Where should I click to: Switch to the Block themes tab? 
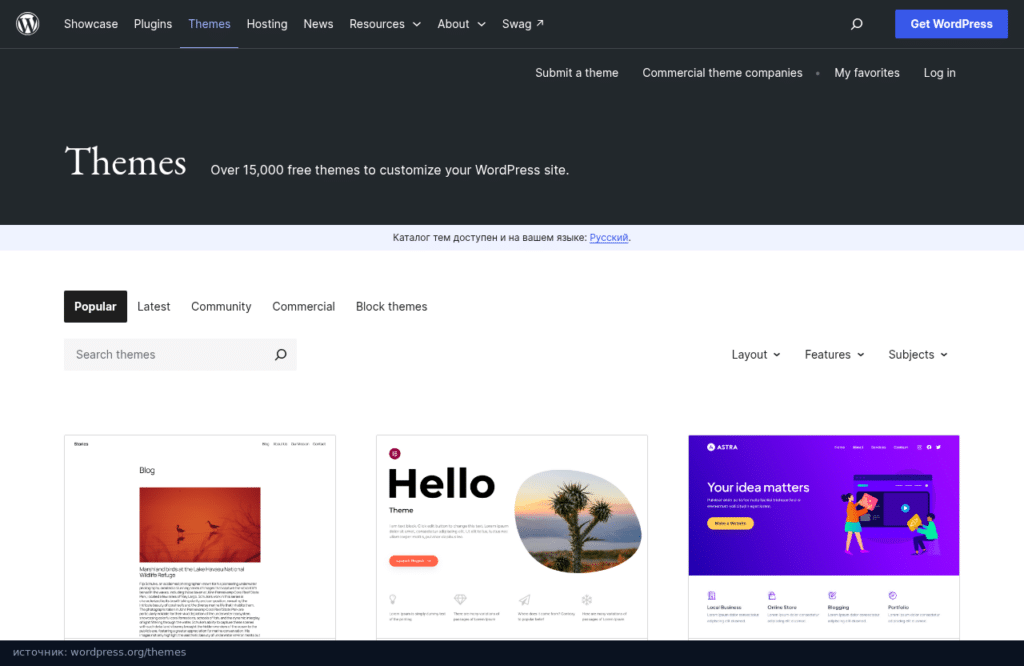[391, 306]
